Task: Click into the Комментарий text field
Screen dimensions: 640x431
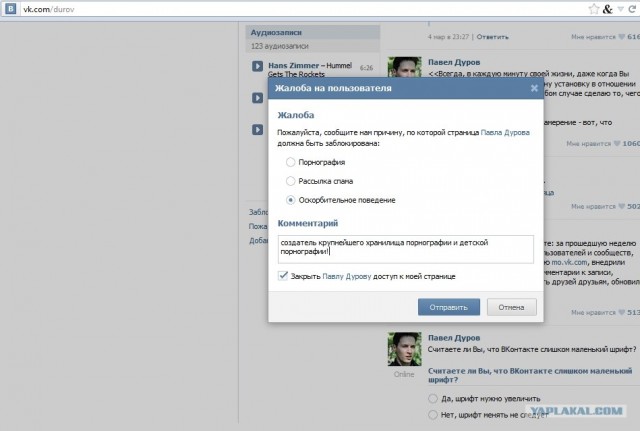Action: tap(406, 249)
